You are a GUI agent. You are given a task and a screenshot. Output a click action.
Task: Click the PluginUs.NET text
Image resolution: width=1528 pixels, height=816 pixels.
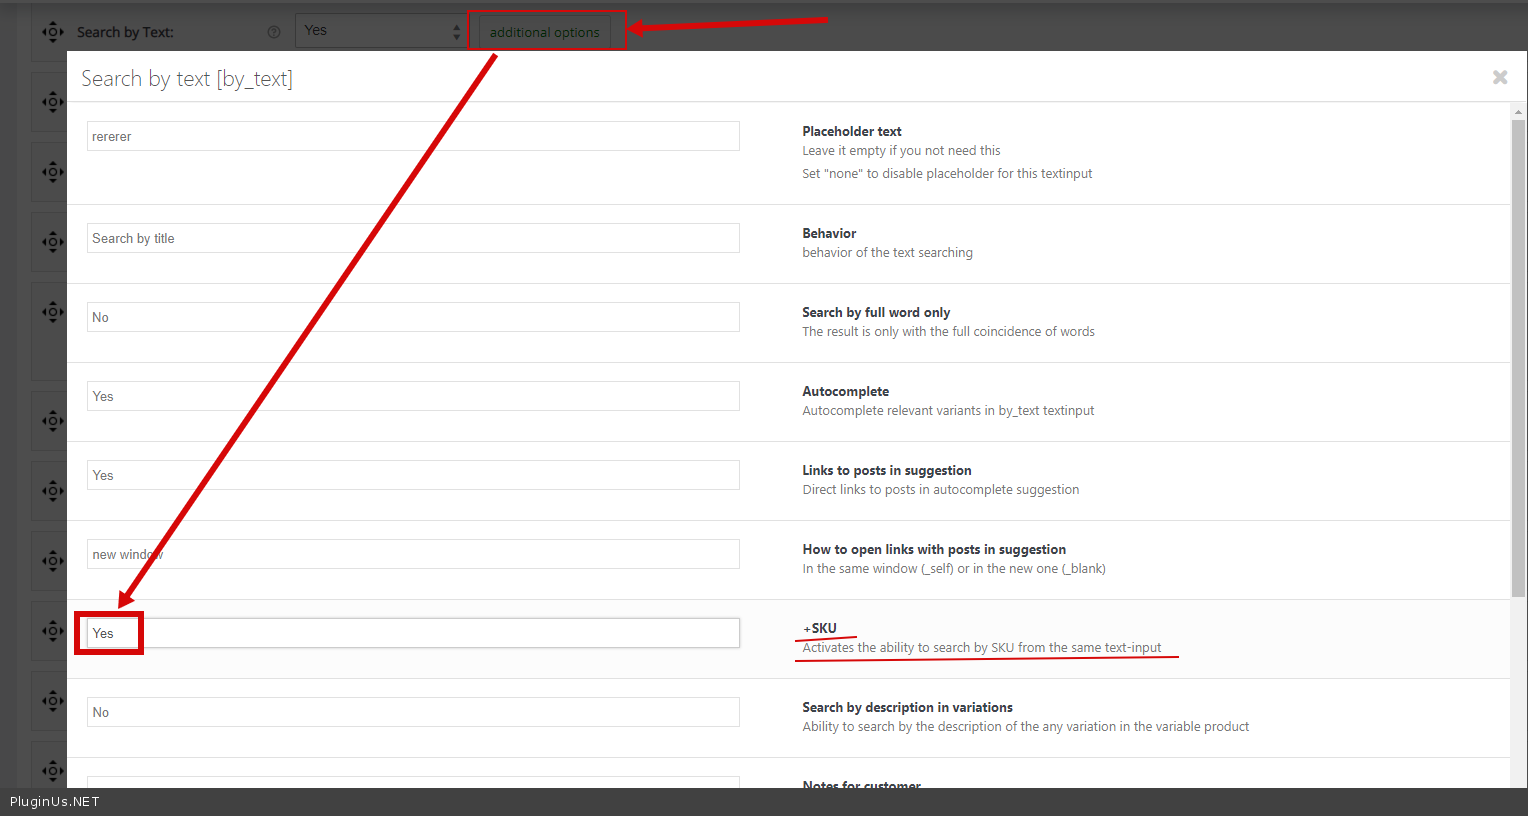pyautogui.click(x=55, y=802)
